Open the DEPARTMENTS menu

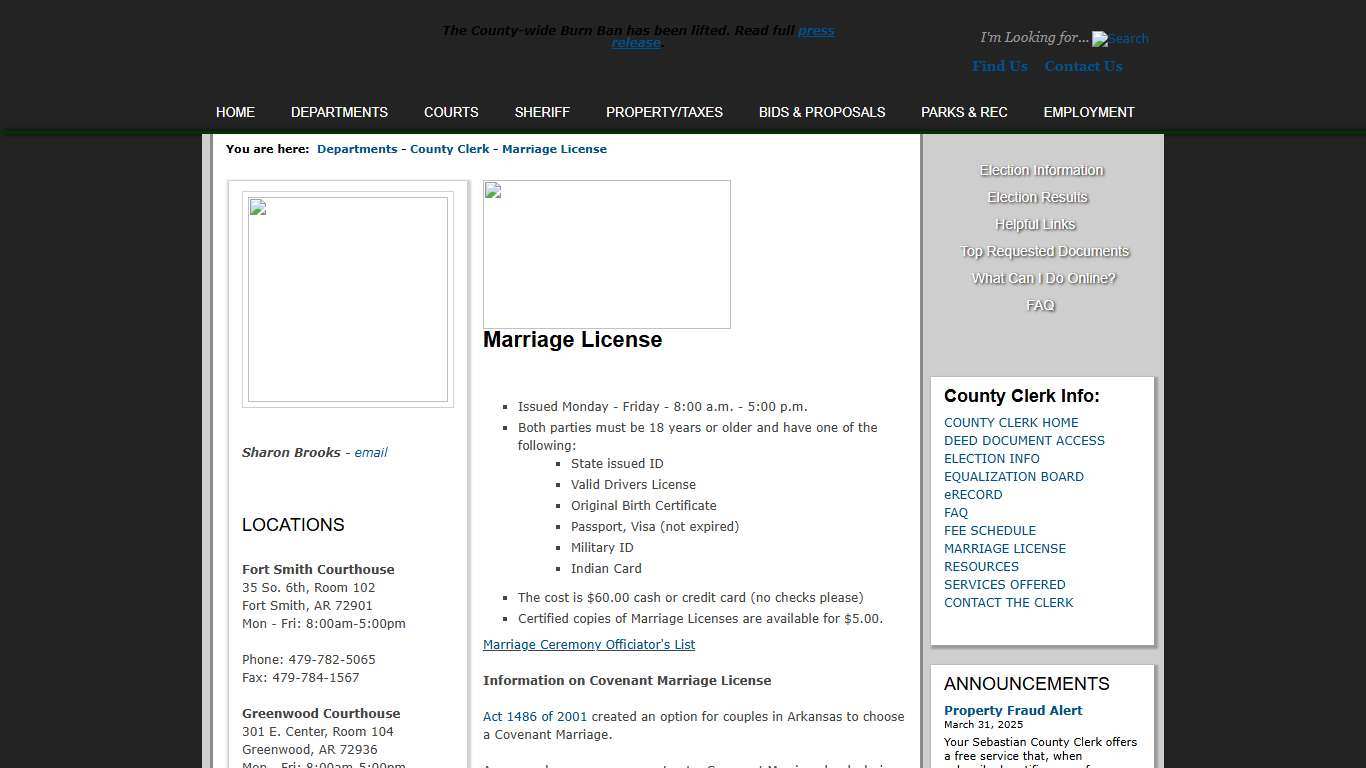pyautogui.click(x=339, y=112)
